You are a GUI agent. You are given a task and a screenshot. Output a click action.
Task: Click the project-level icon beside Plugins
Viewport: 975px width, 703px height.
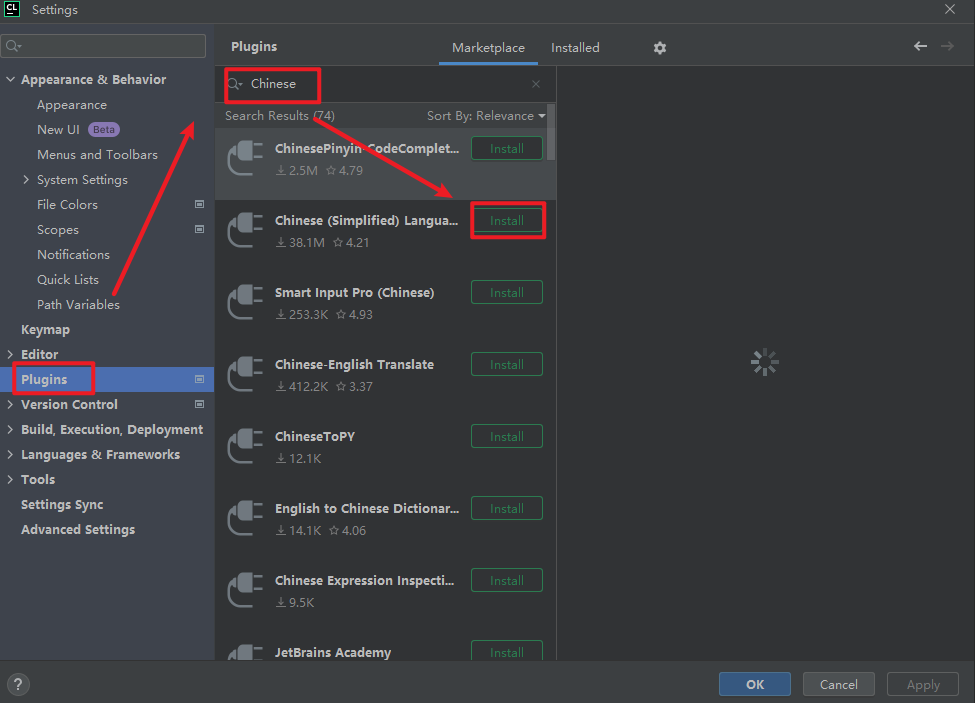[x=200, y=379]
